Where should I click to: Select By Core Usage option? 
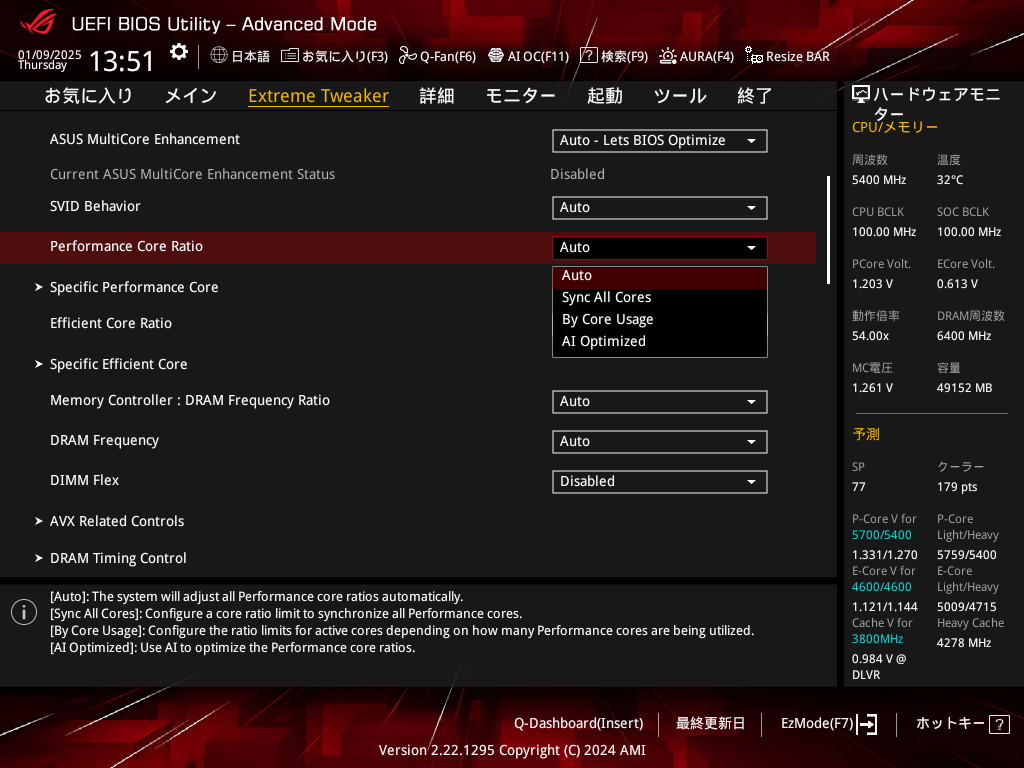607,319
